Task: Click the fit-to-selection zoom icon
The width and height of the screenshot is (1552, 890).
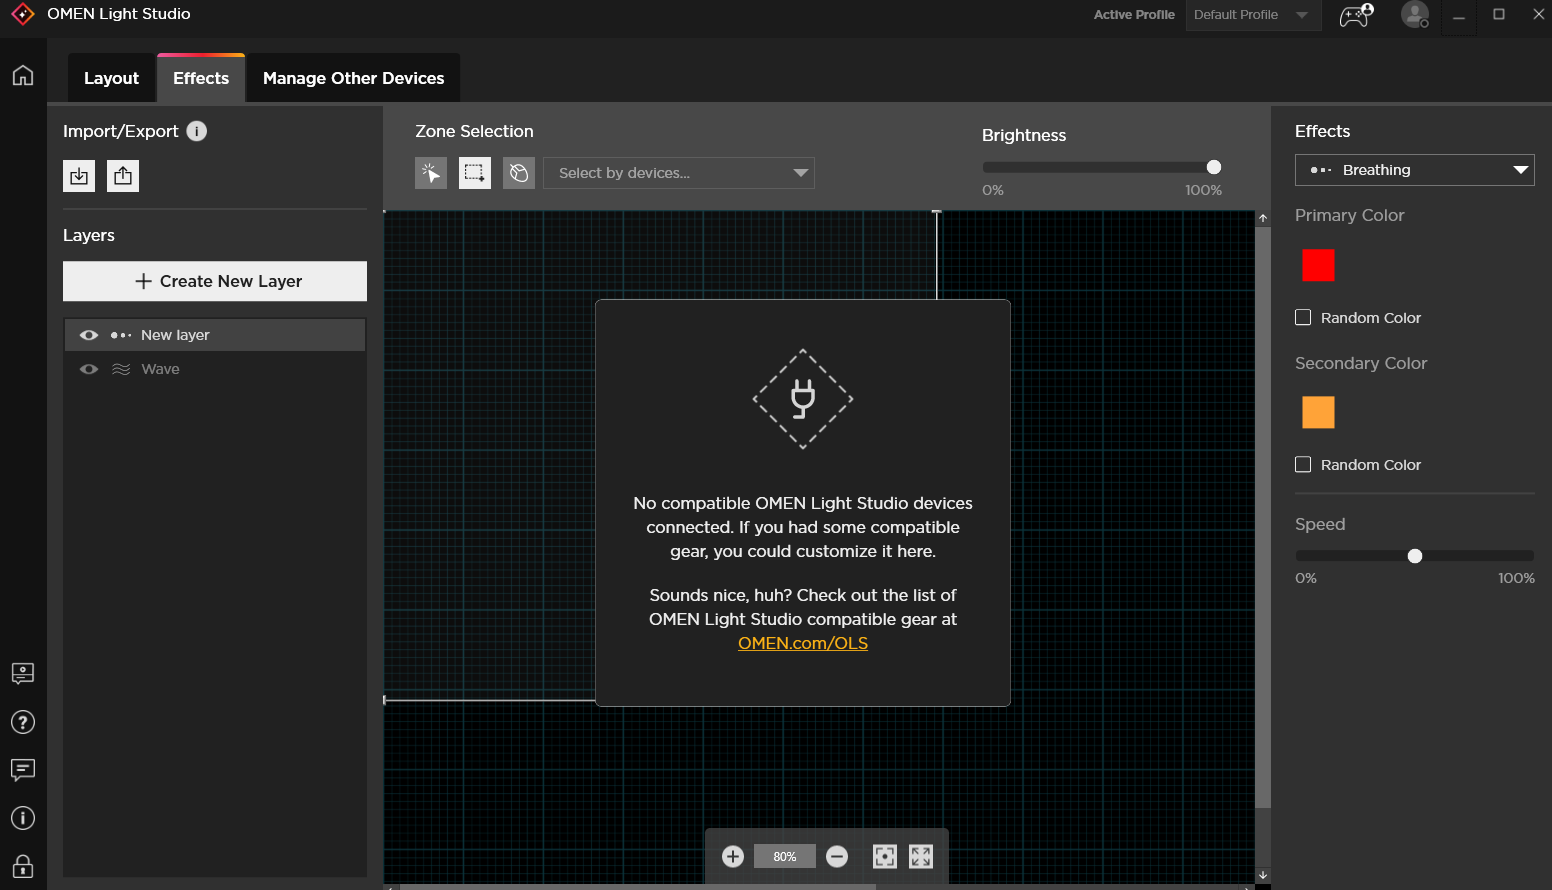Action: (885, 856)
